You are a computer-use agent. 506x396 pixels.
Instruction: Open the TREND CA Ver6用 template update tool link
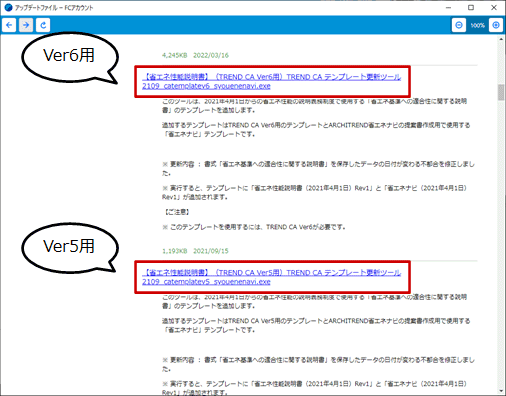tap(271, 81)
